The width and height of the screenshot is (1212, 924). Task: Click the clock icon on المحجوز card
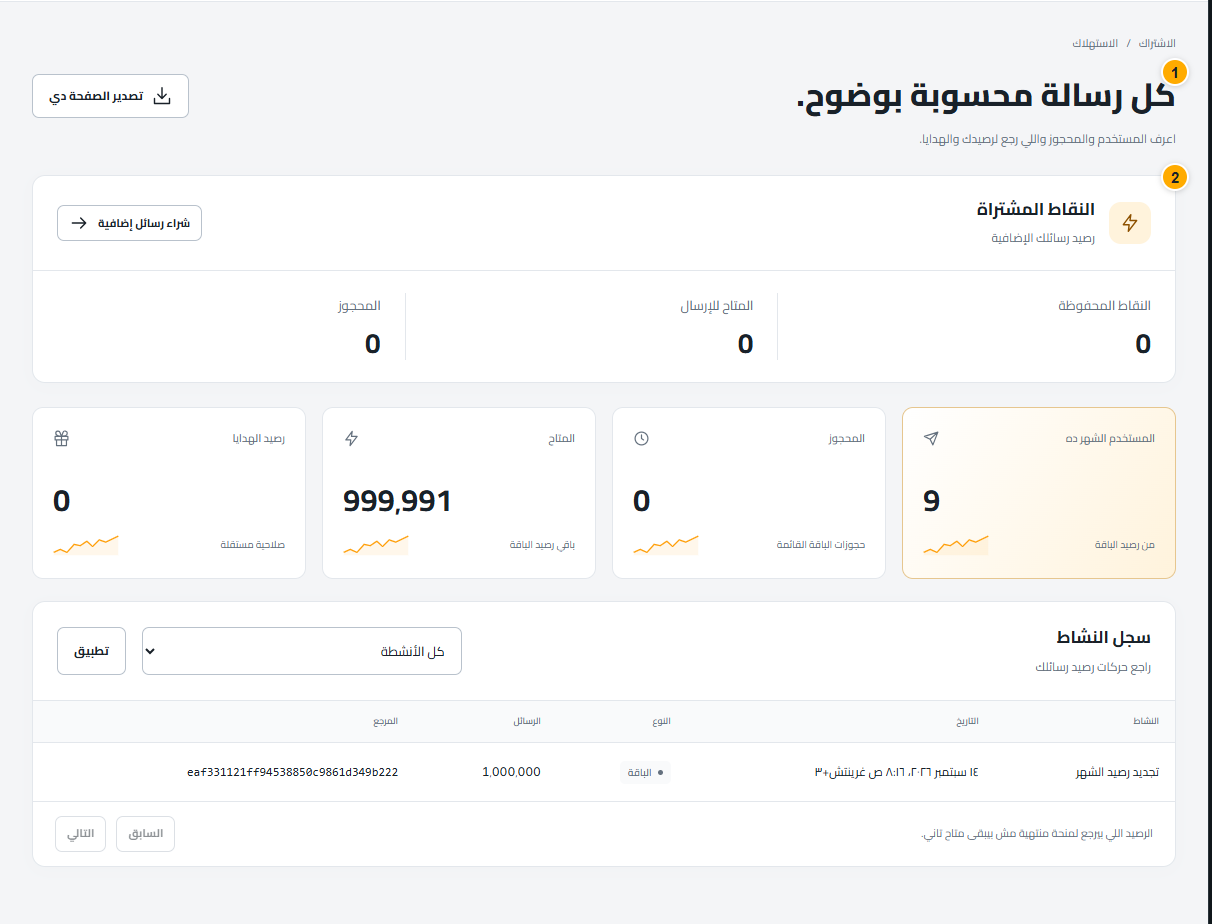641,438
